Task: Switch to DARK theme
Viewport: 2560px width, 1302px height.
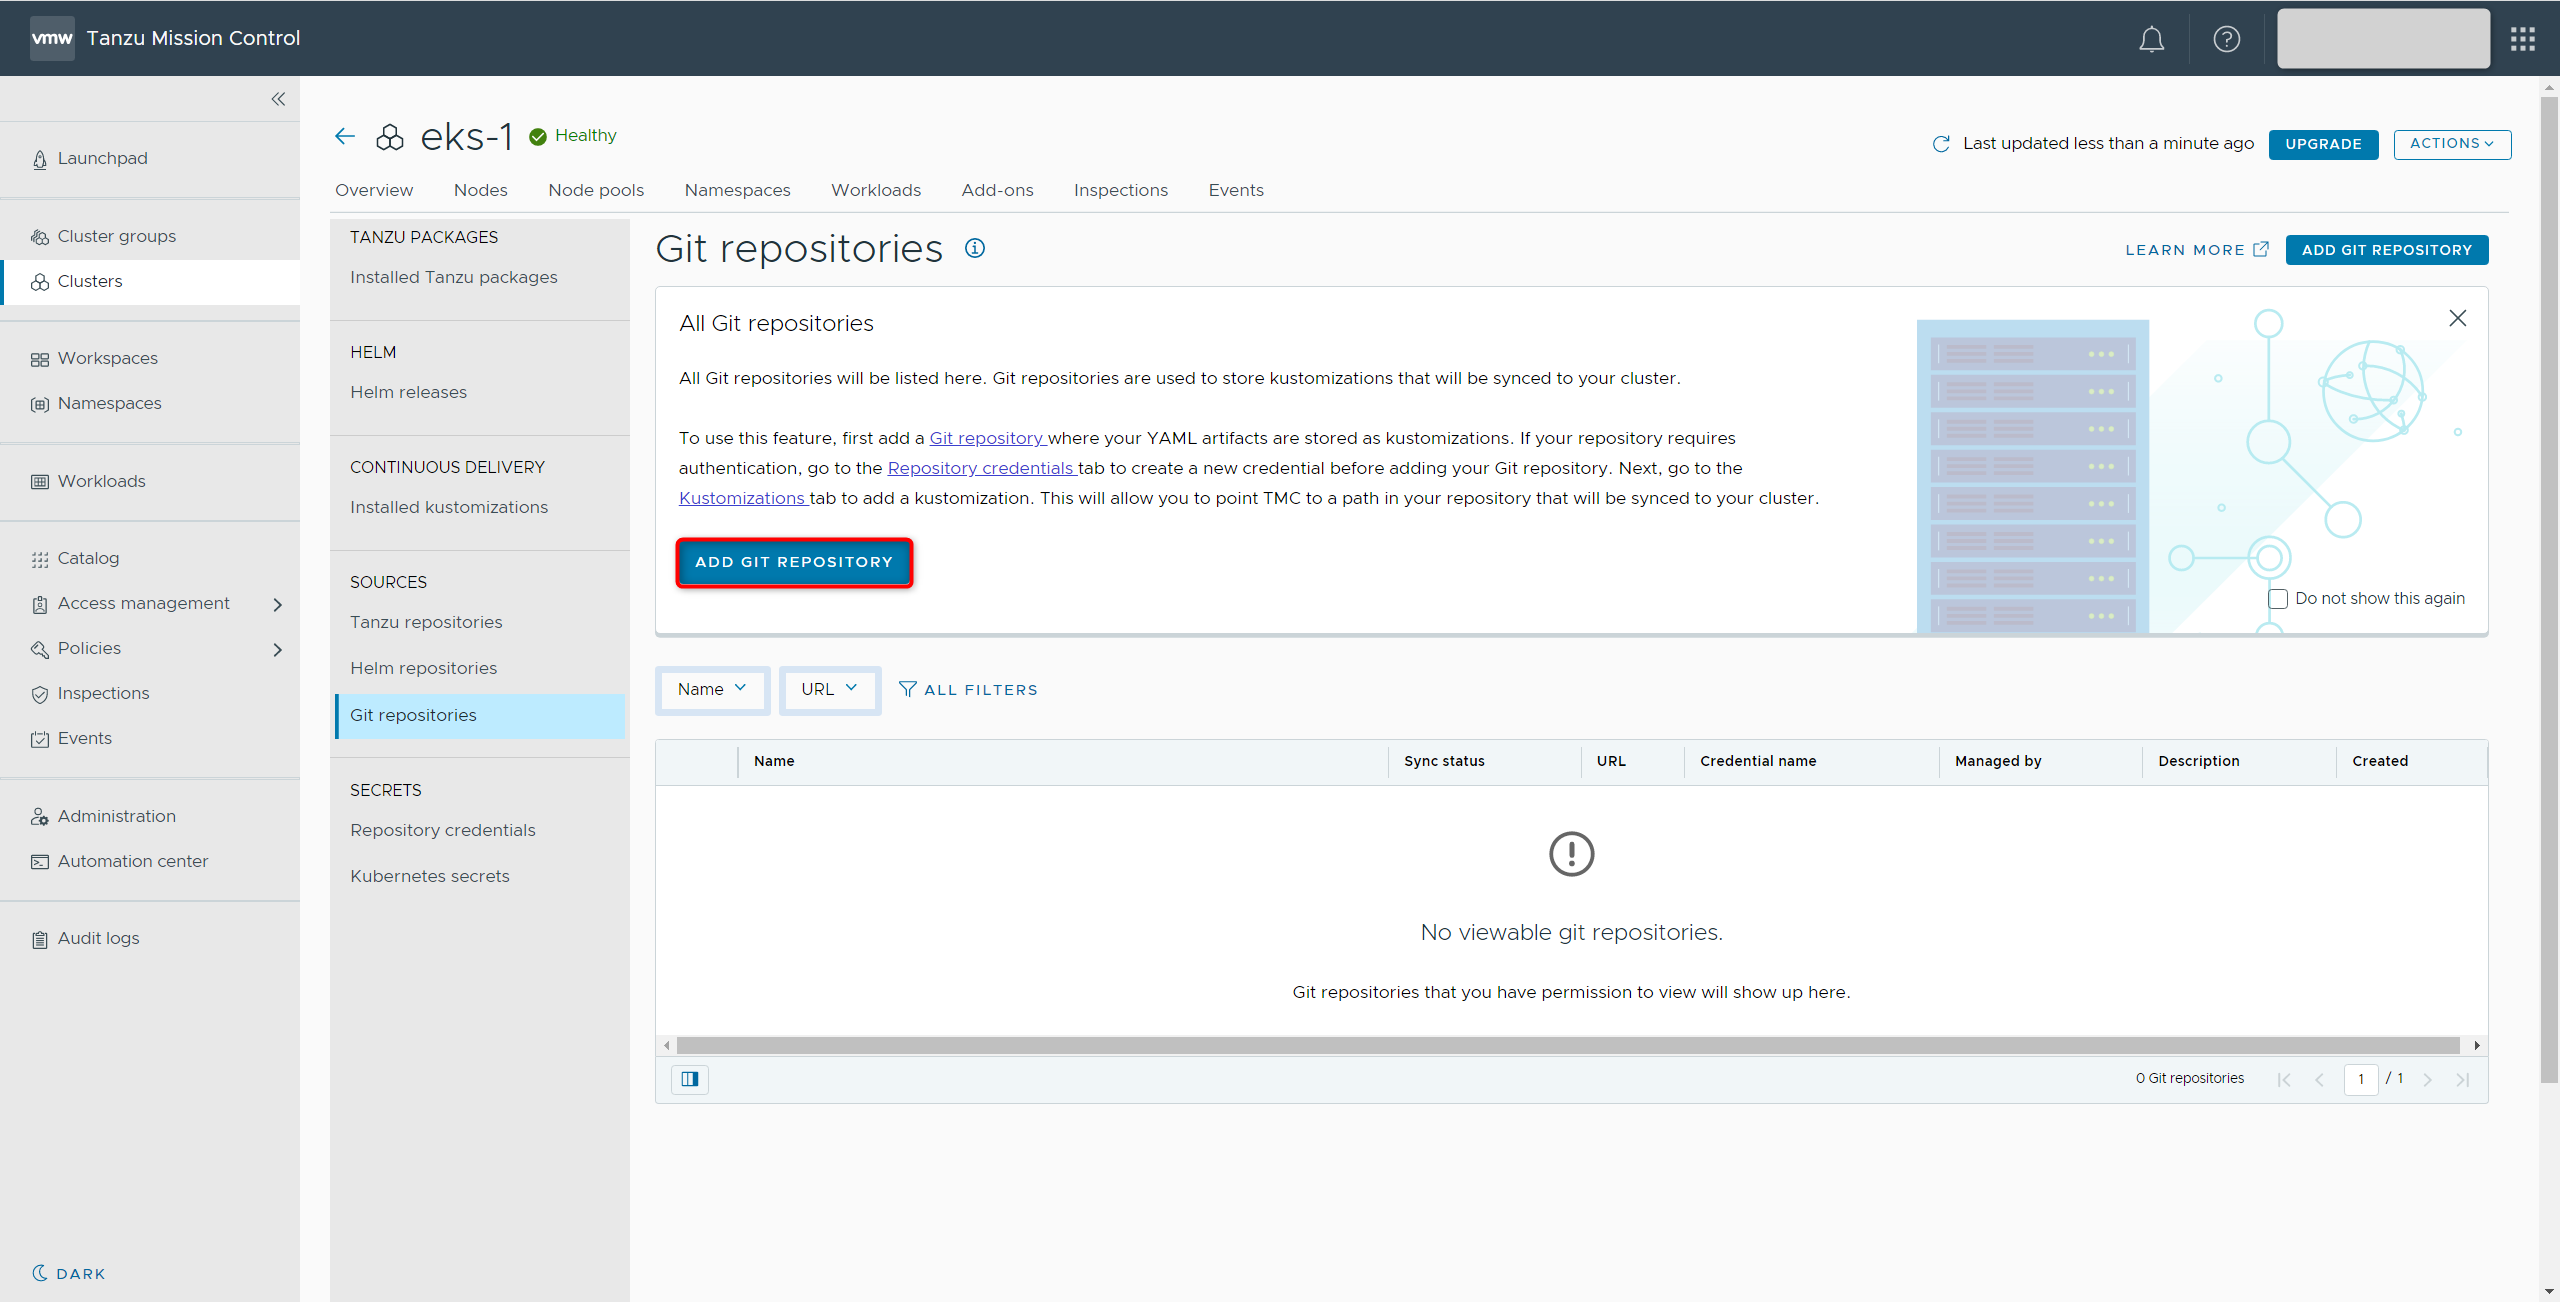Action: (68, 1273)
